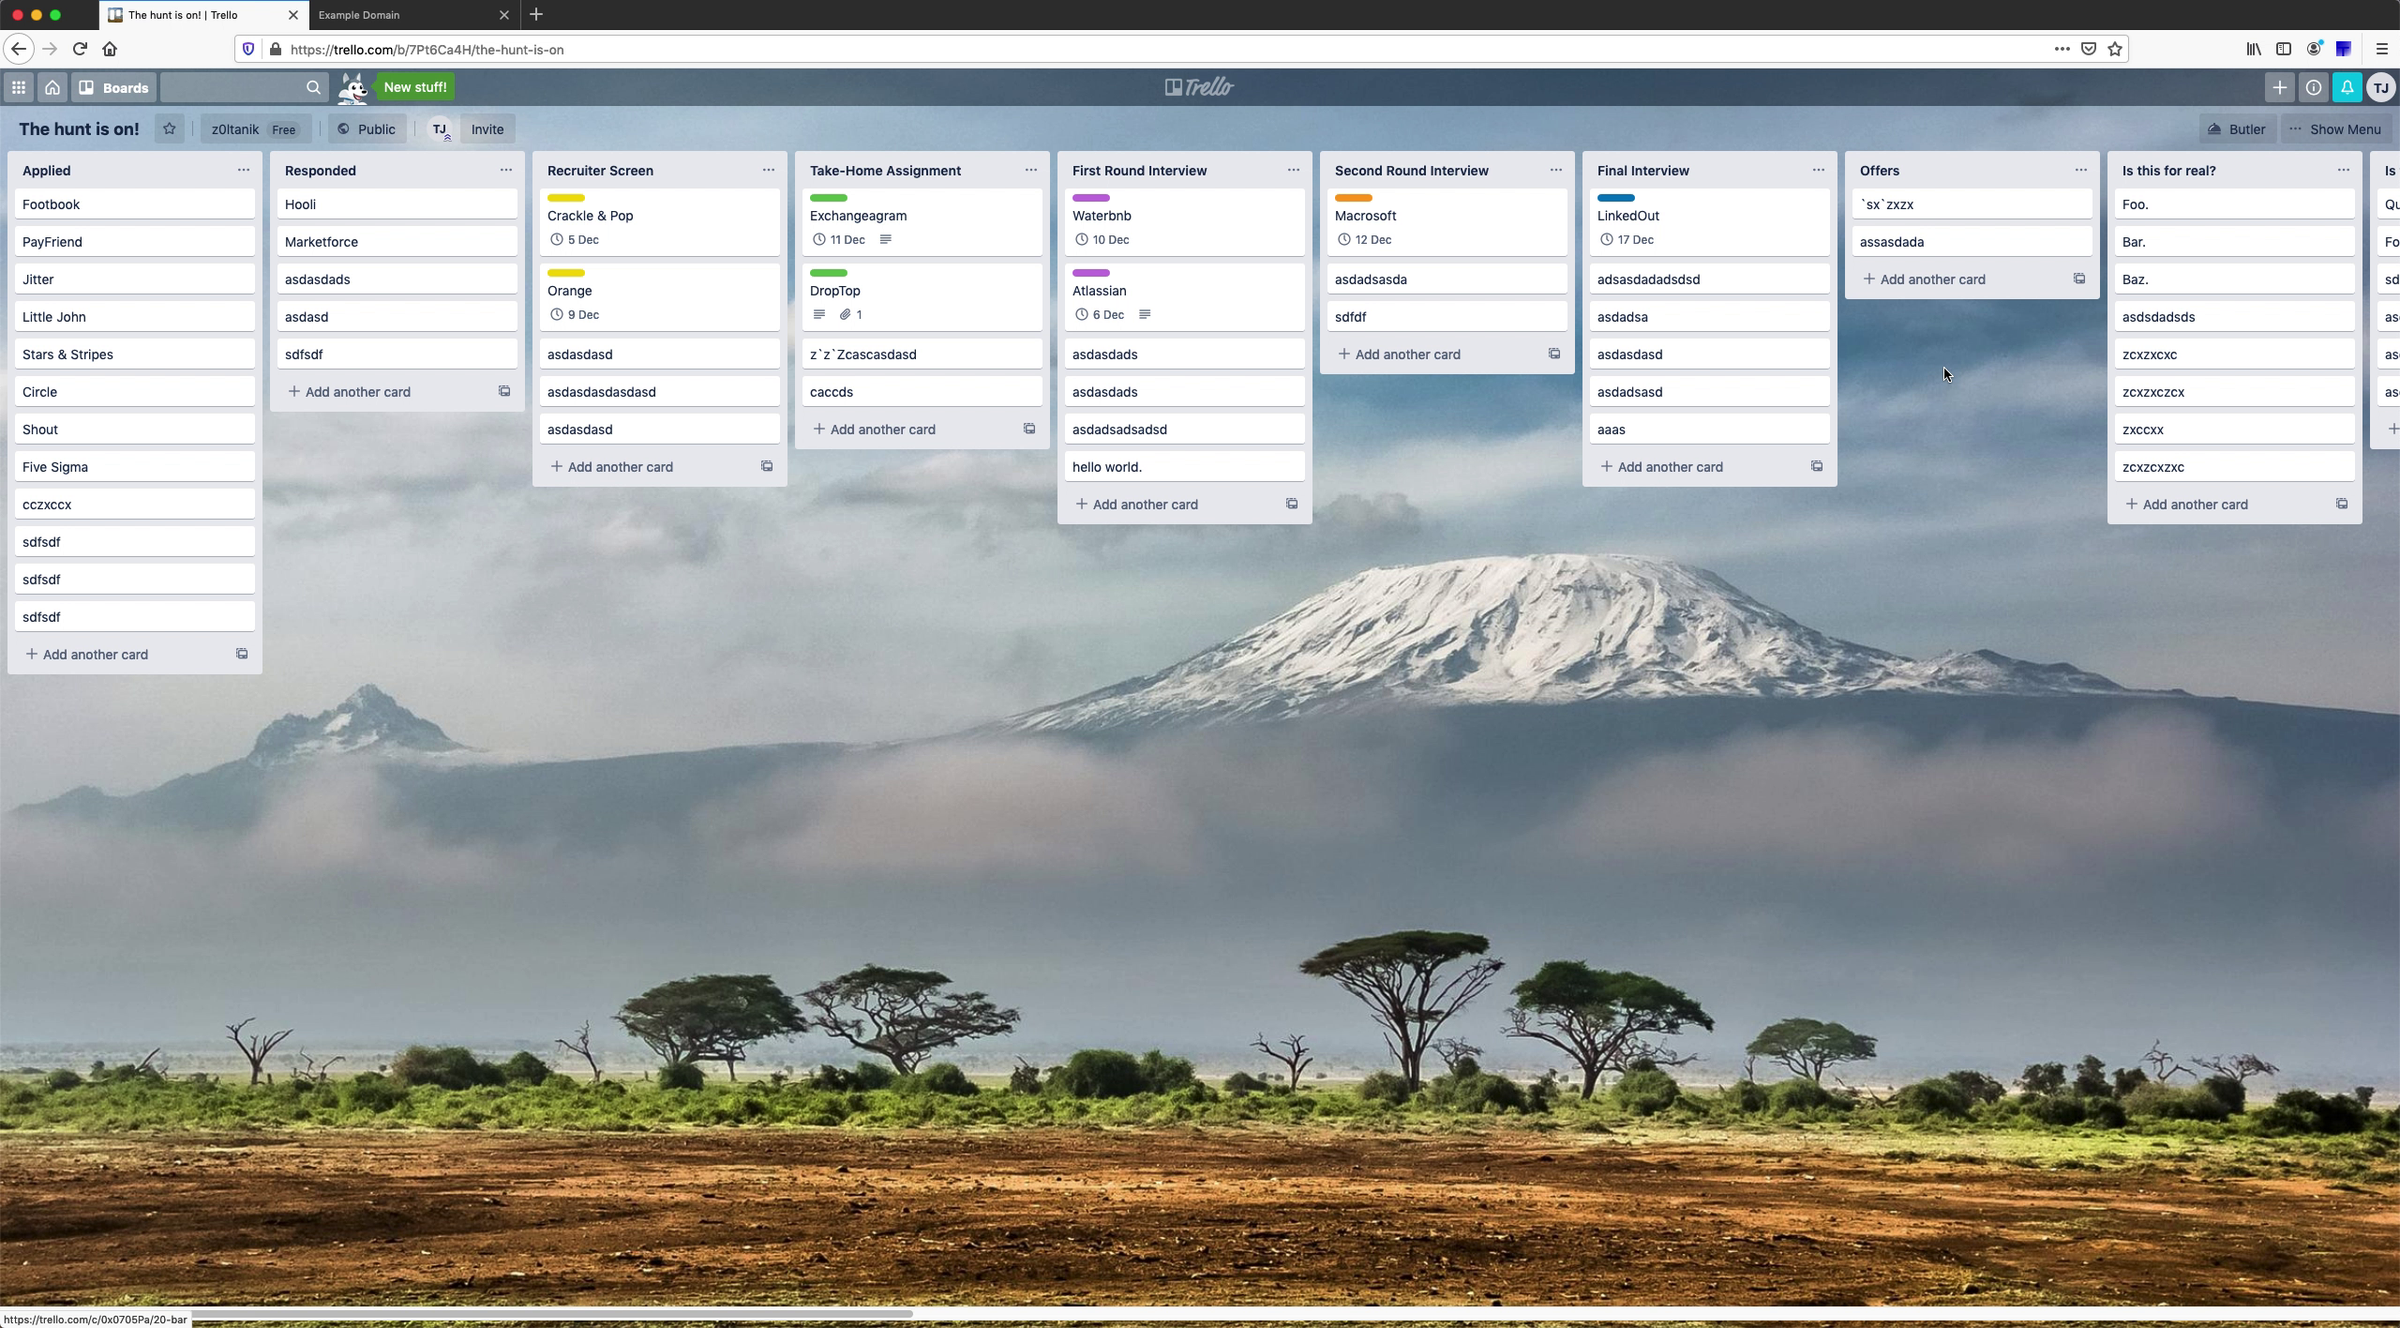Screen dimensions: 2400x1328
Task: Open 'Is this for real?' list actions menu
Action: (2343, 170)
